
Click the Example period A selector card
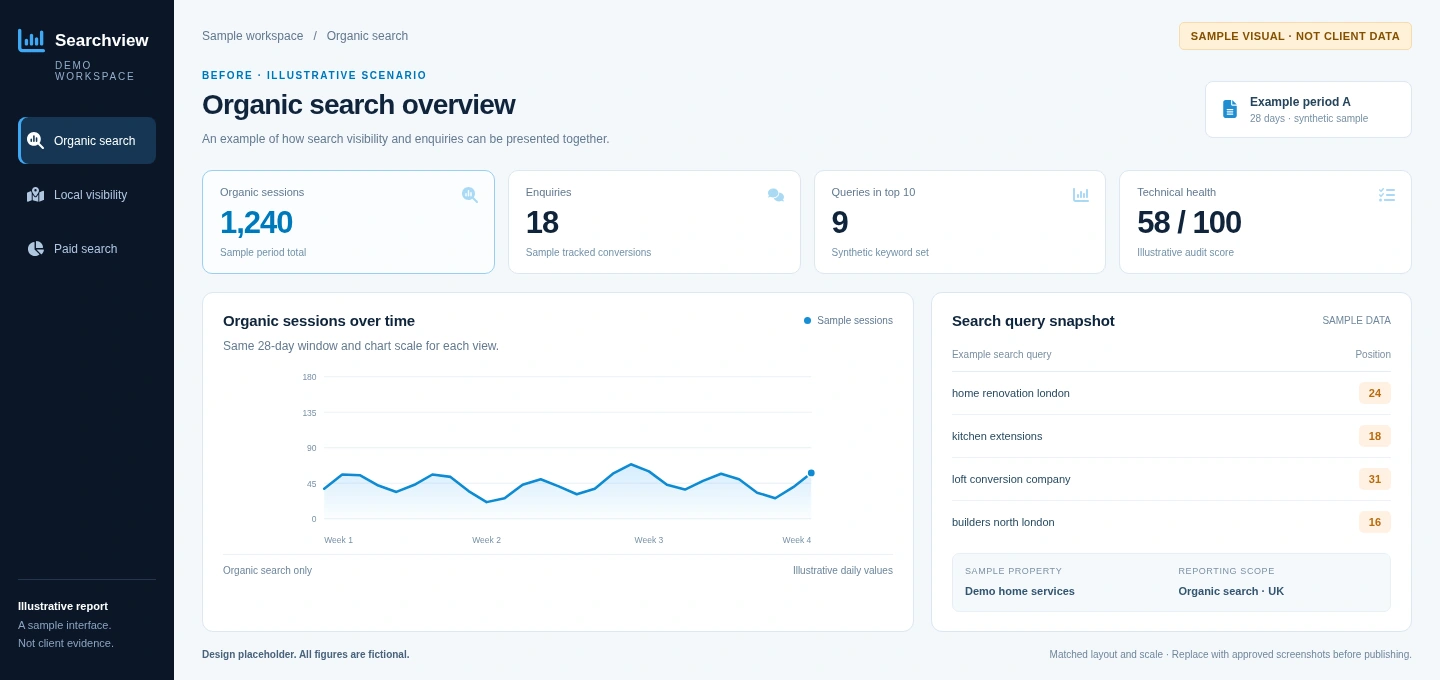pos(1308,110)
